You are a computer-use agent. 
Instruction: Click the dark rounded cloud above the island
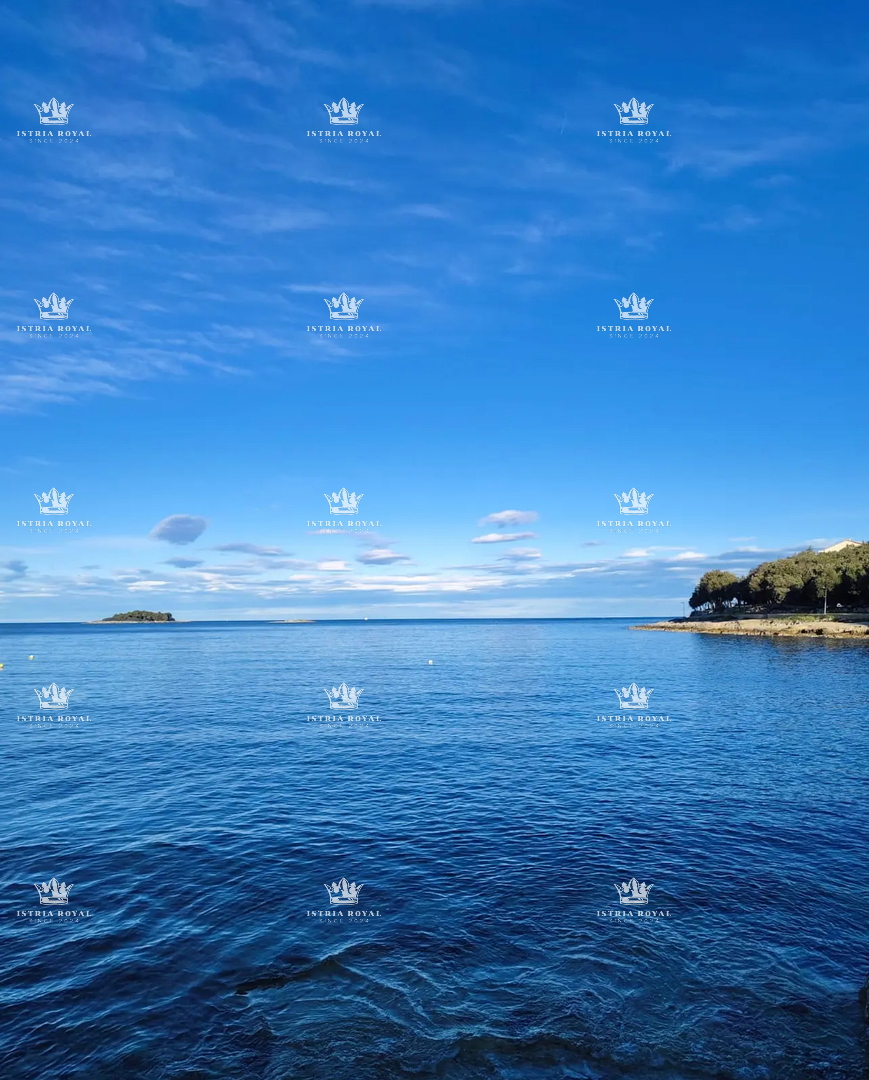pos(179,528)
